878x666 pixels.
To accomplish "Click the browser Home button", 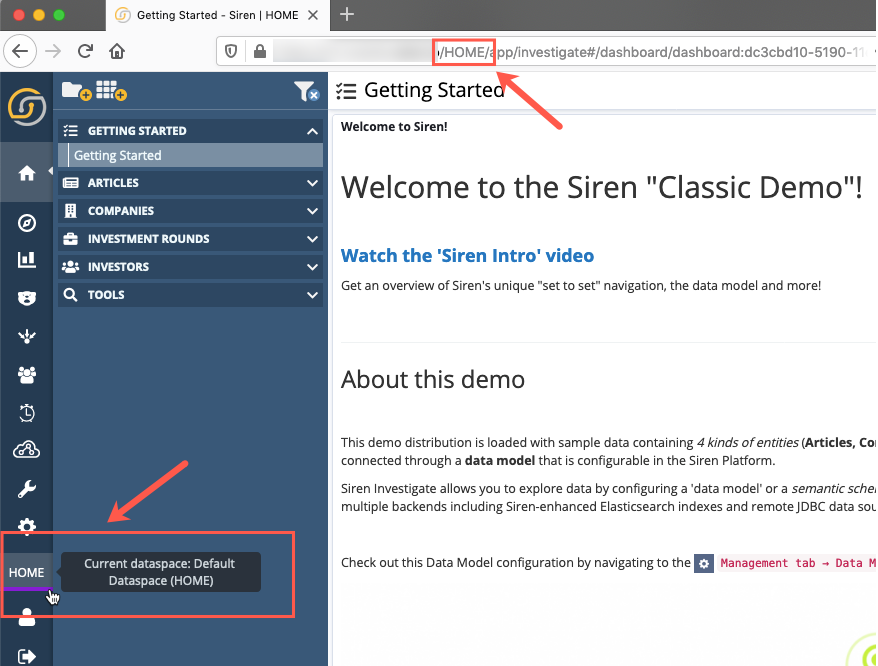I will 117,52.
